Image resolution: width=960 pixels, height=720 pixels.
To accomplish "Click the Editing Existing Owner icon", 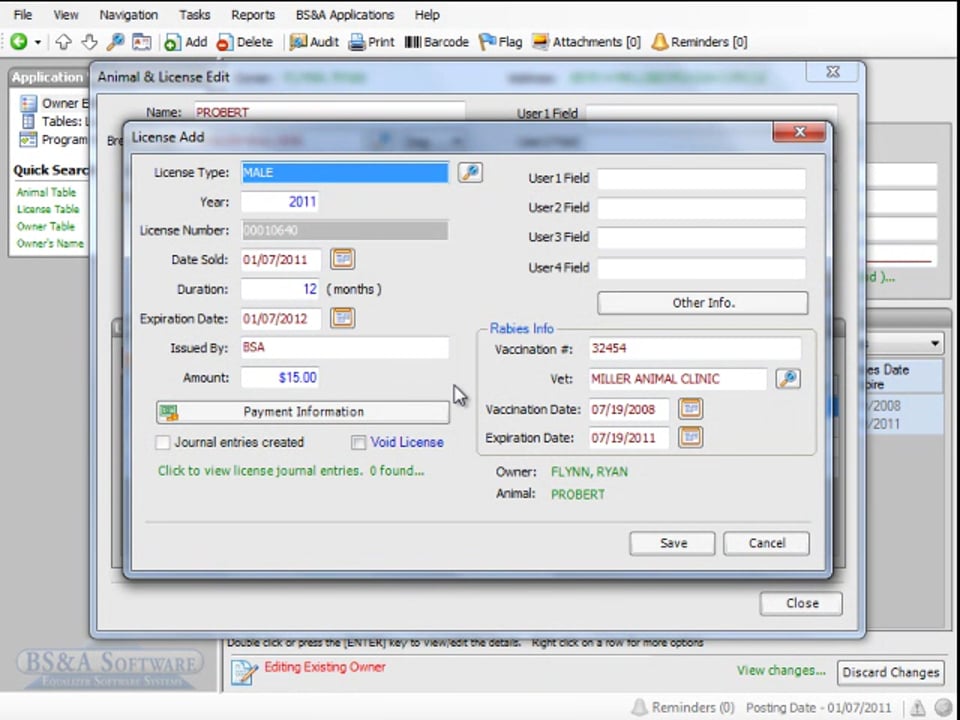I will [x=245, y=672].
